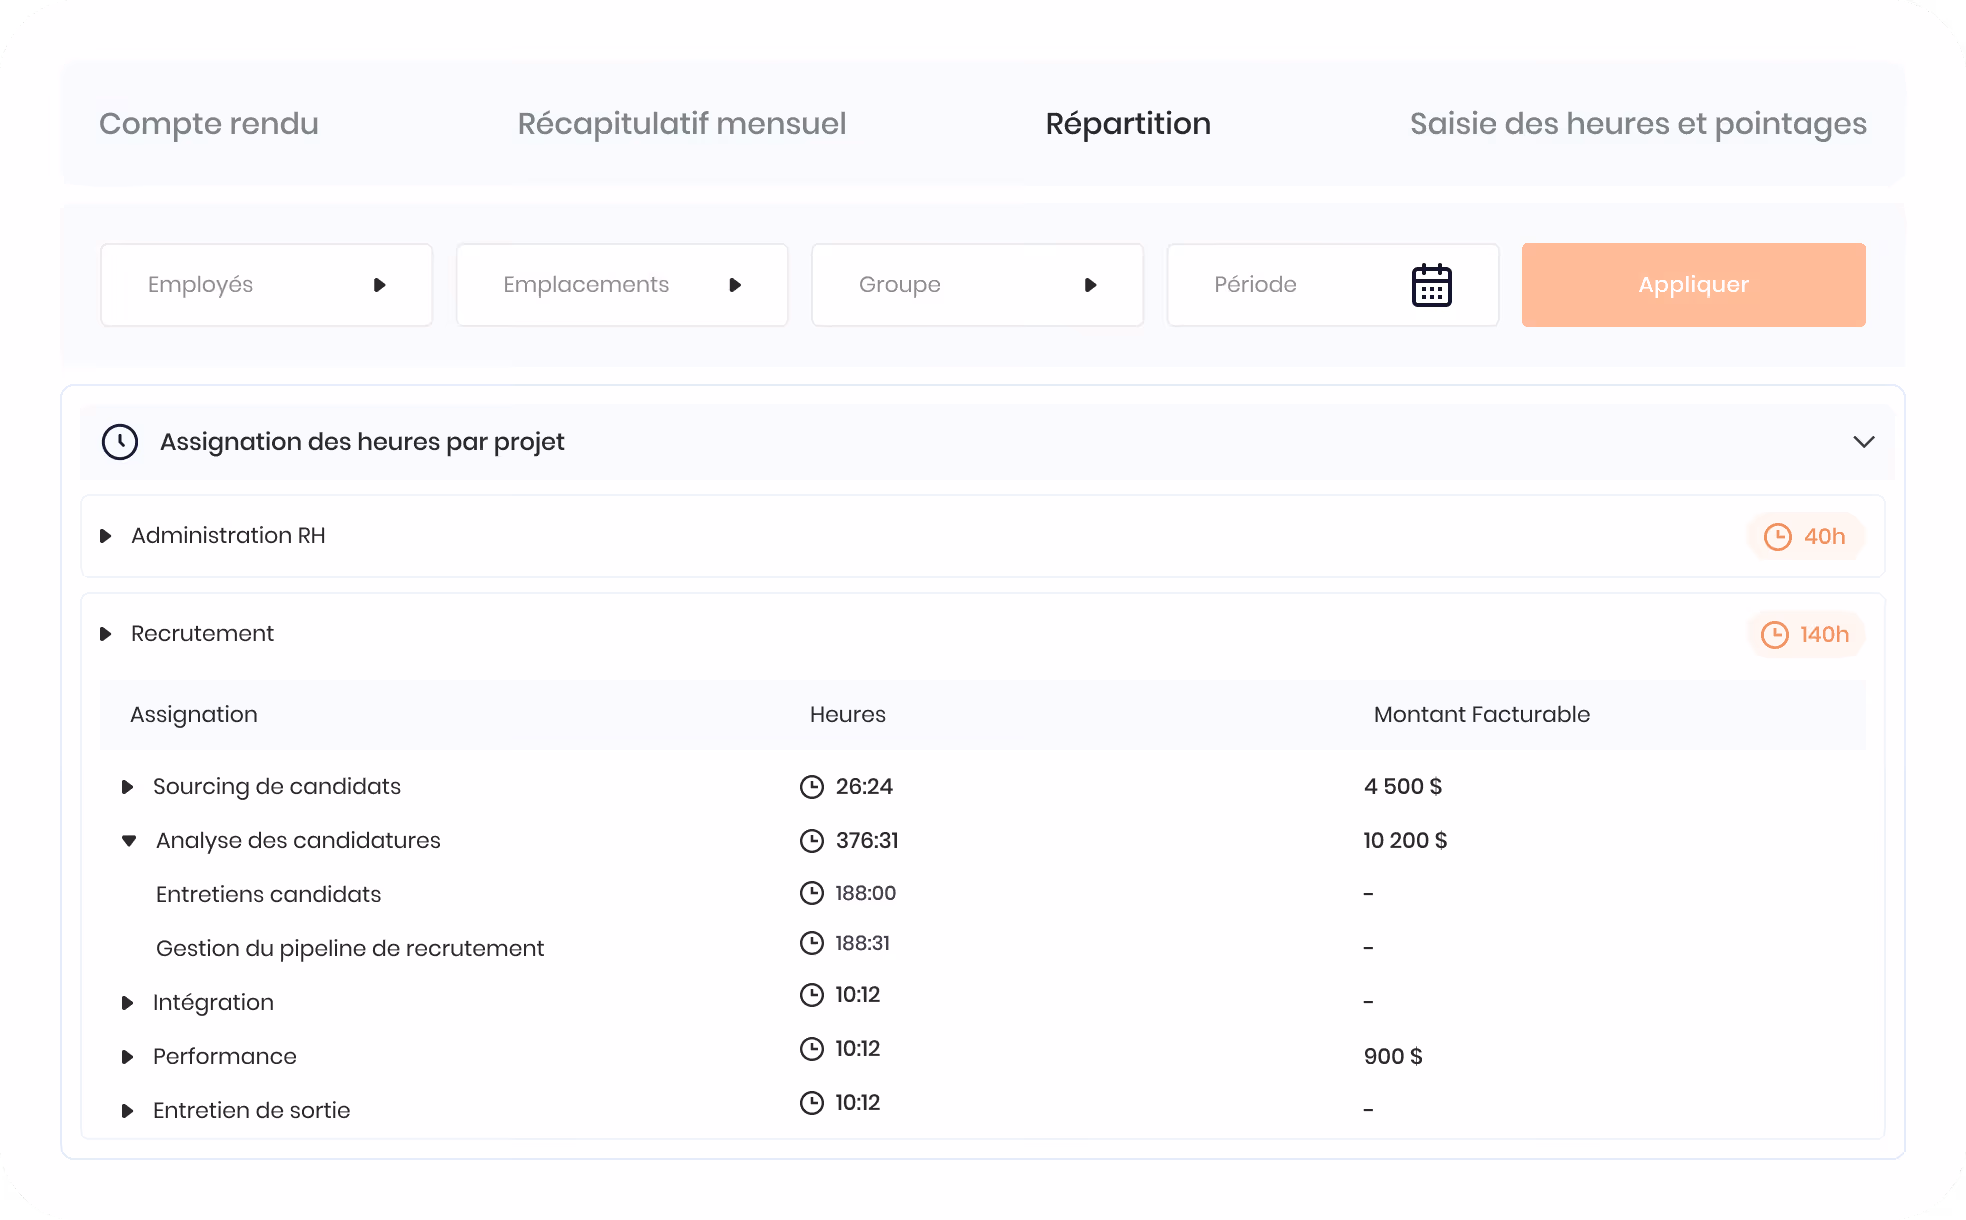The height and width of the screenshot is (1220, 1966).
Task: Collapse Analyse des candidatures triangle
Action: [x=129, y=841]
